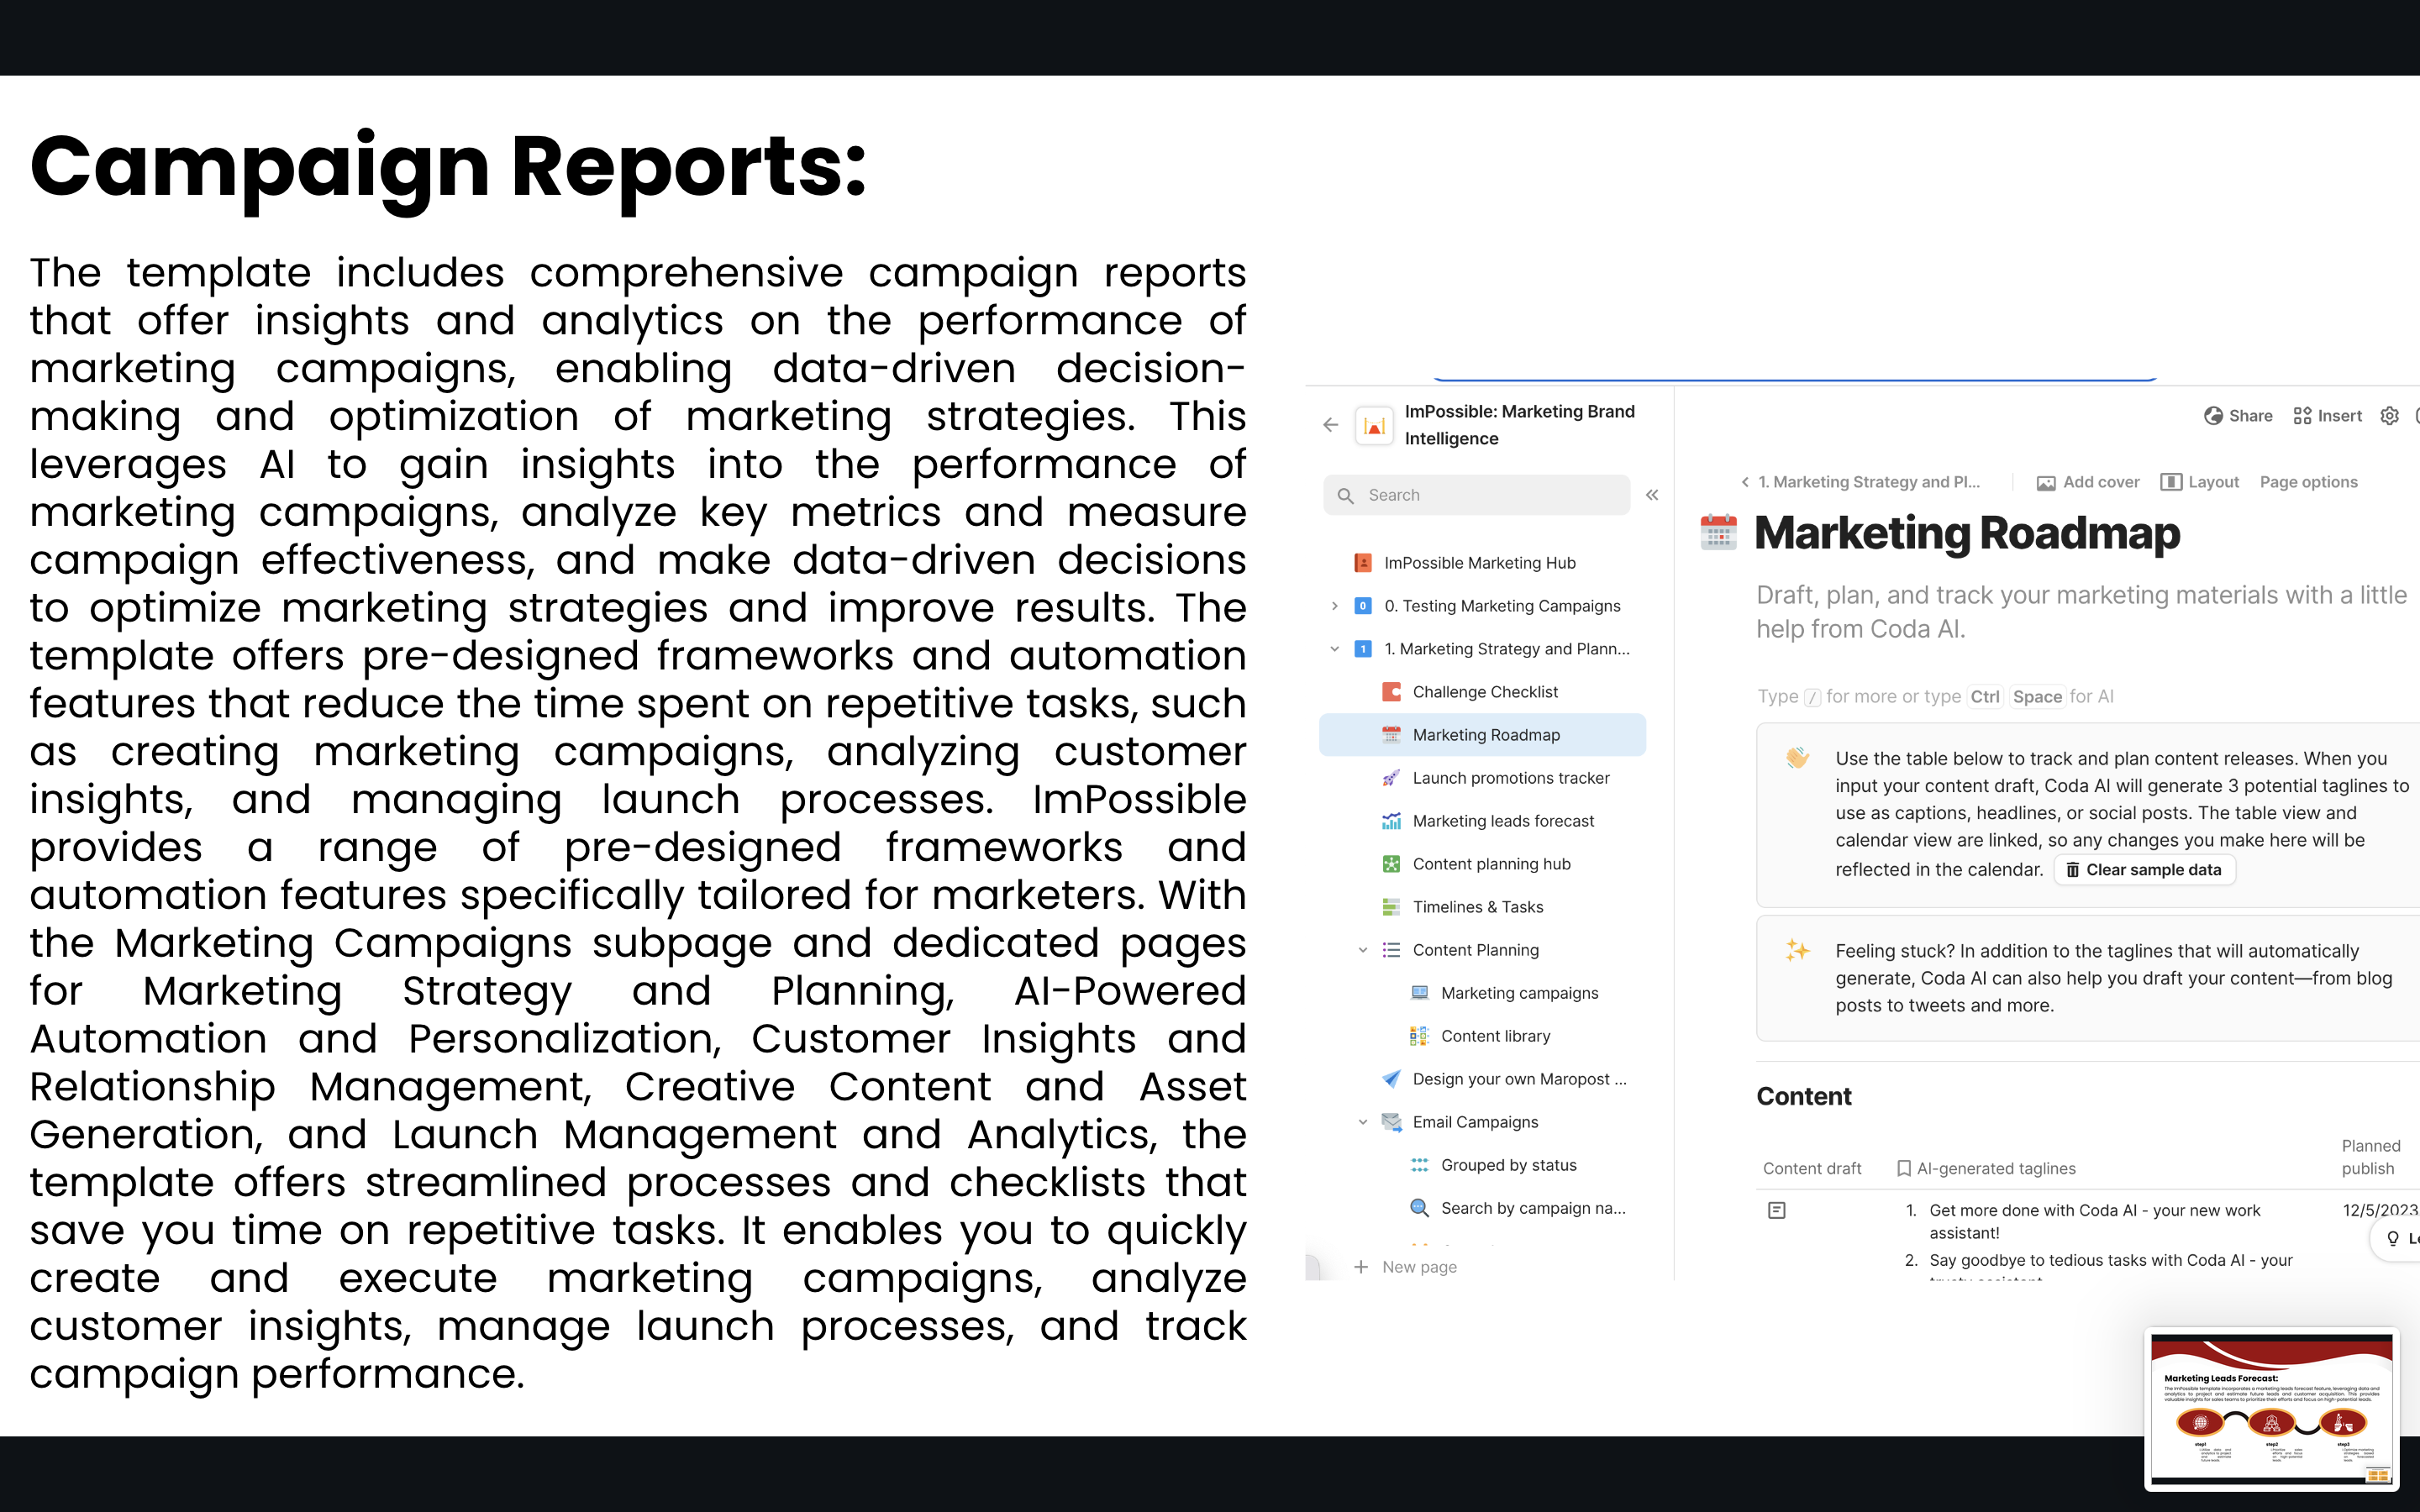Click the sidebar Search field

(1476, 495)
